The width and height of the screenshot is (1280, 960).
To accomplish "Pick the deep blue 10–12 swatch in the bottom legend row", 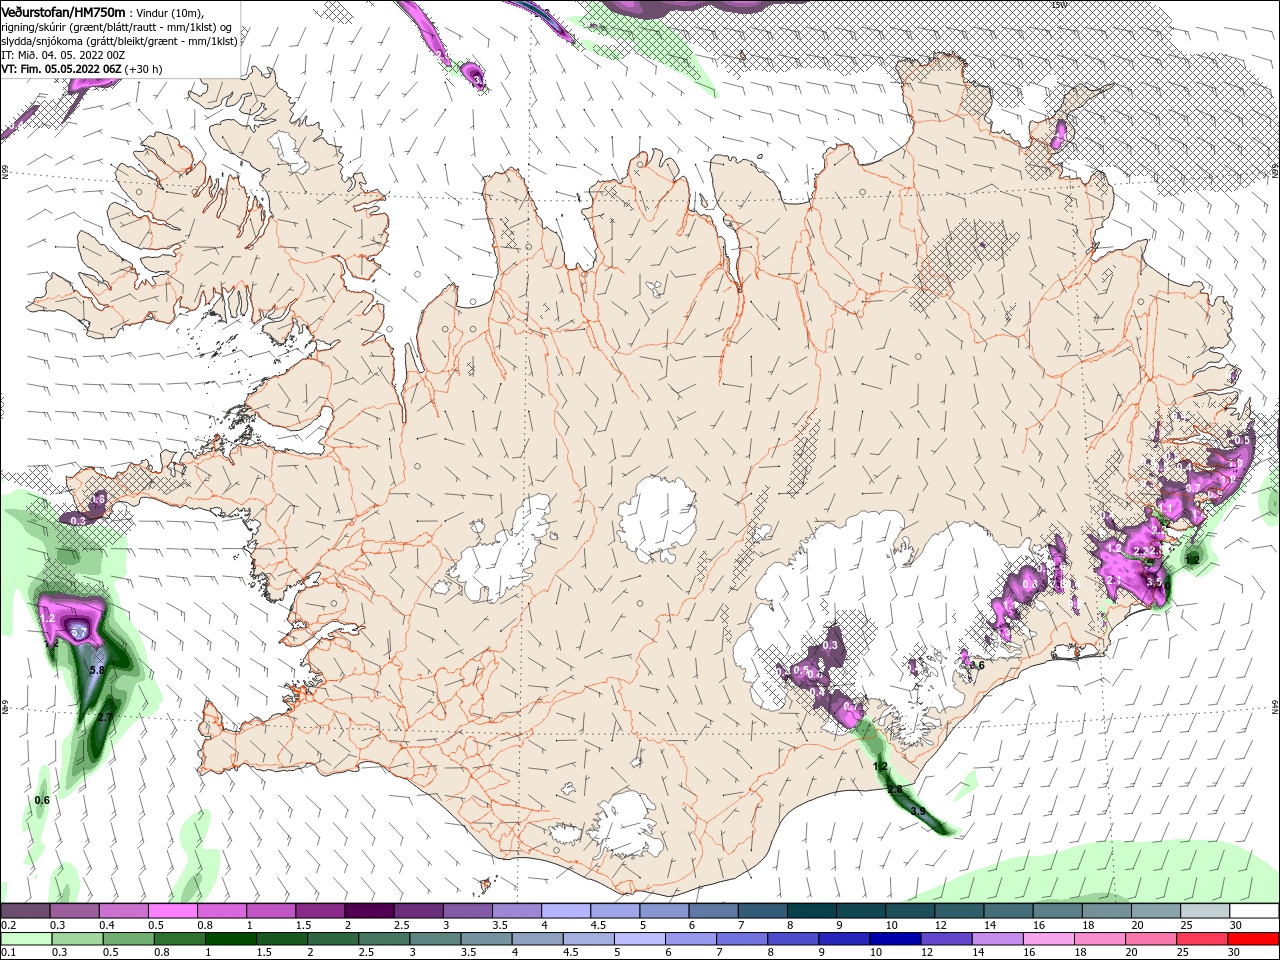I will coord(895,939).
